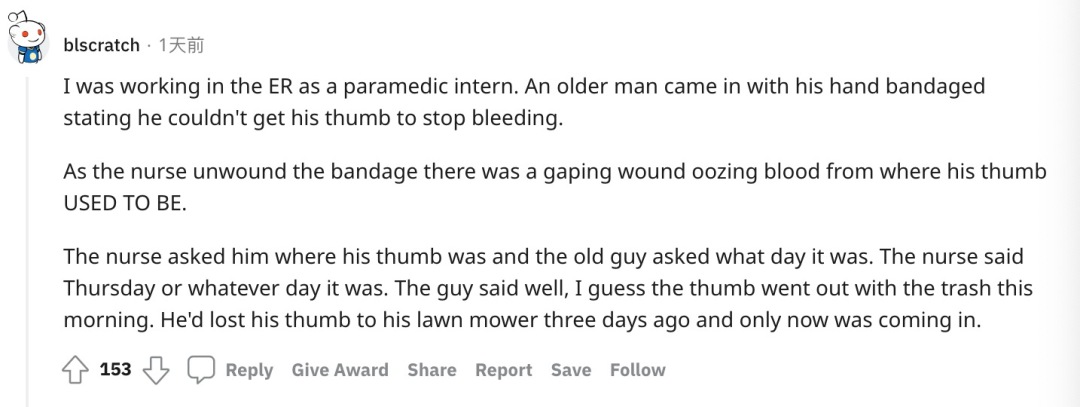
Task: Report the comment
Action: click(503, 370)
